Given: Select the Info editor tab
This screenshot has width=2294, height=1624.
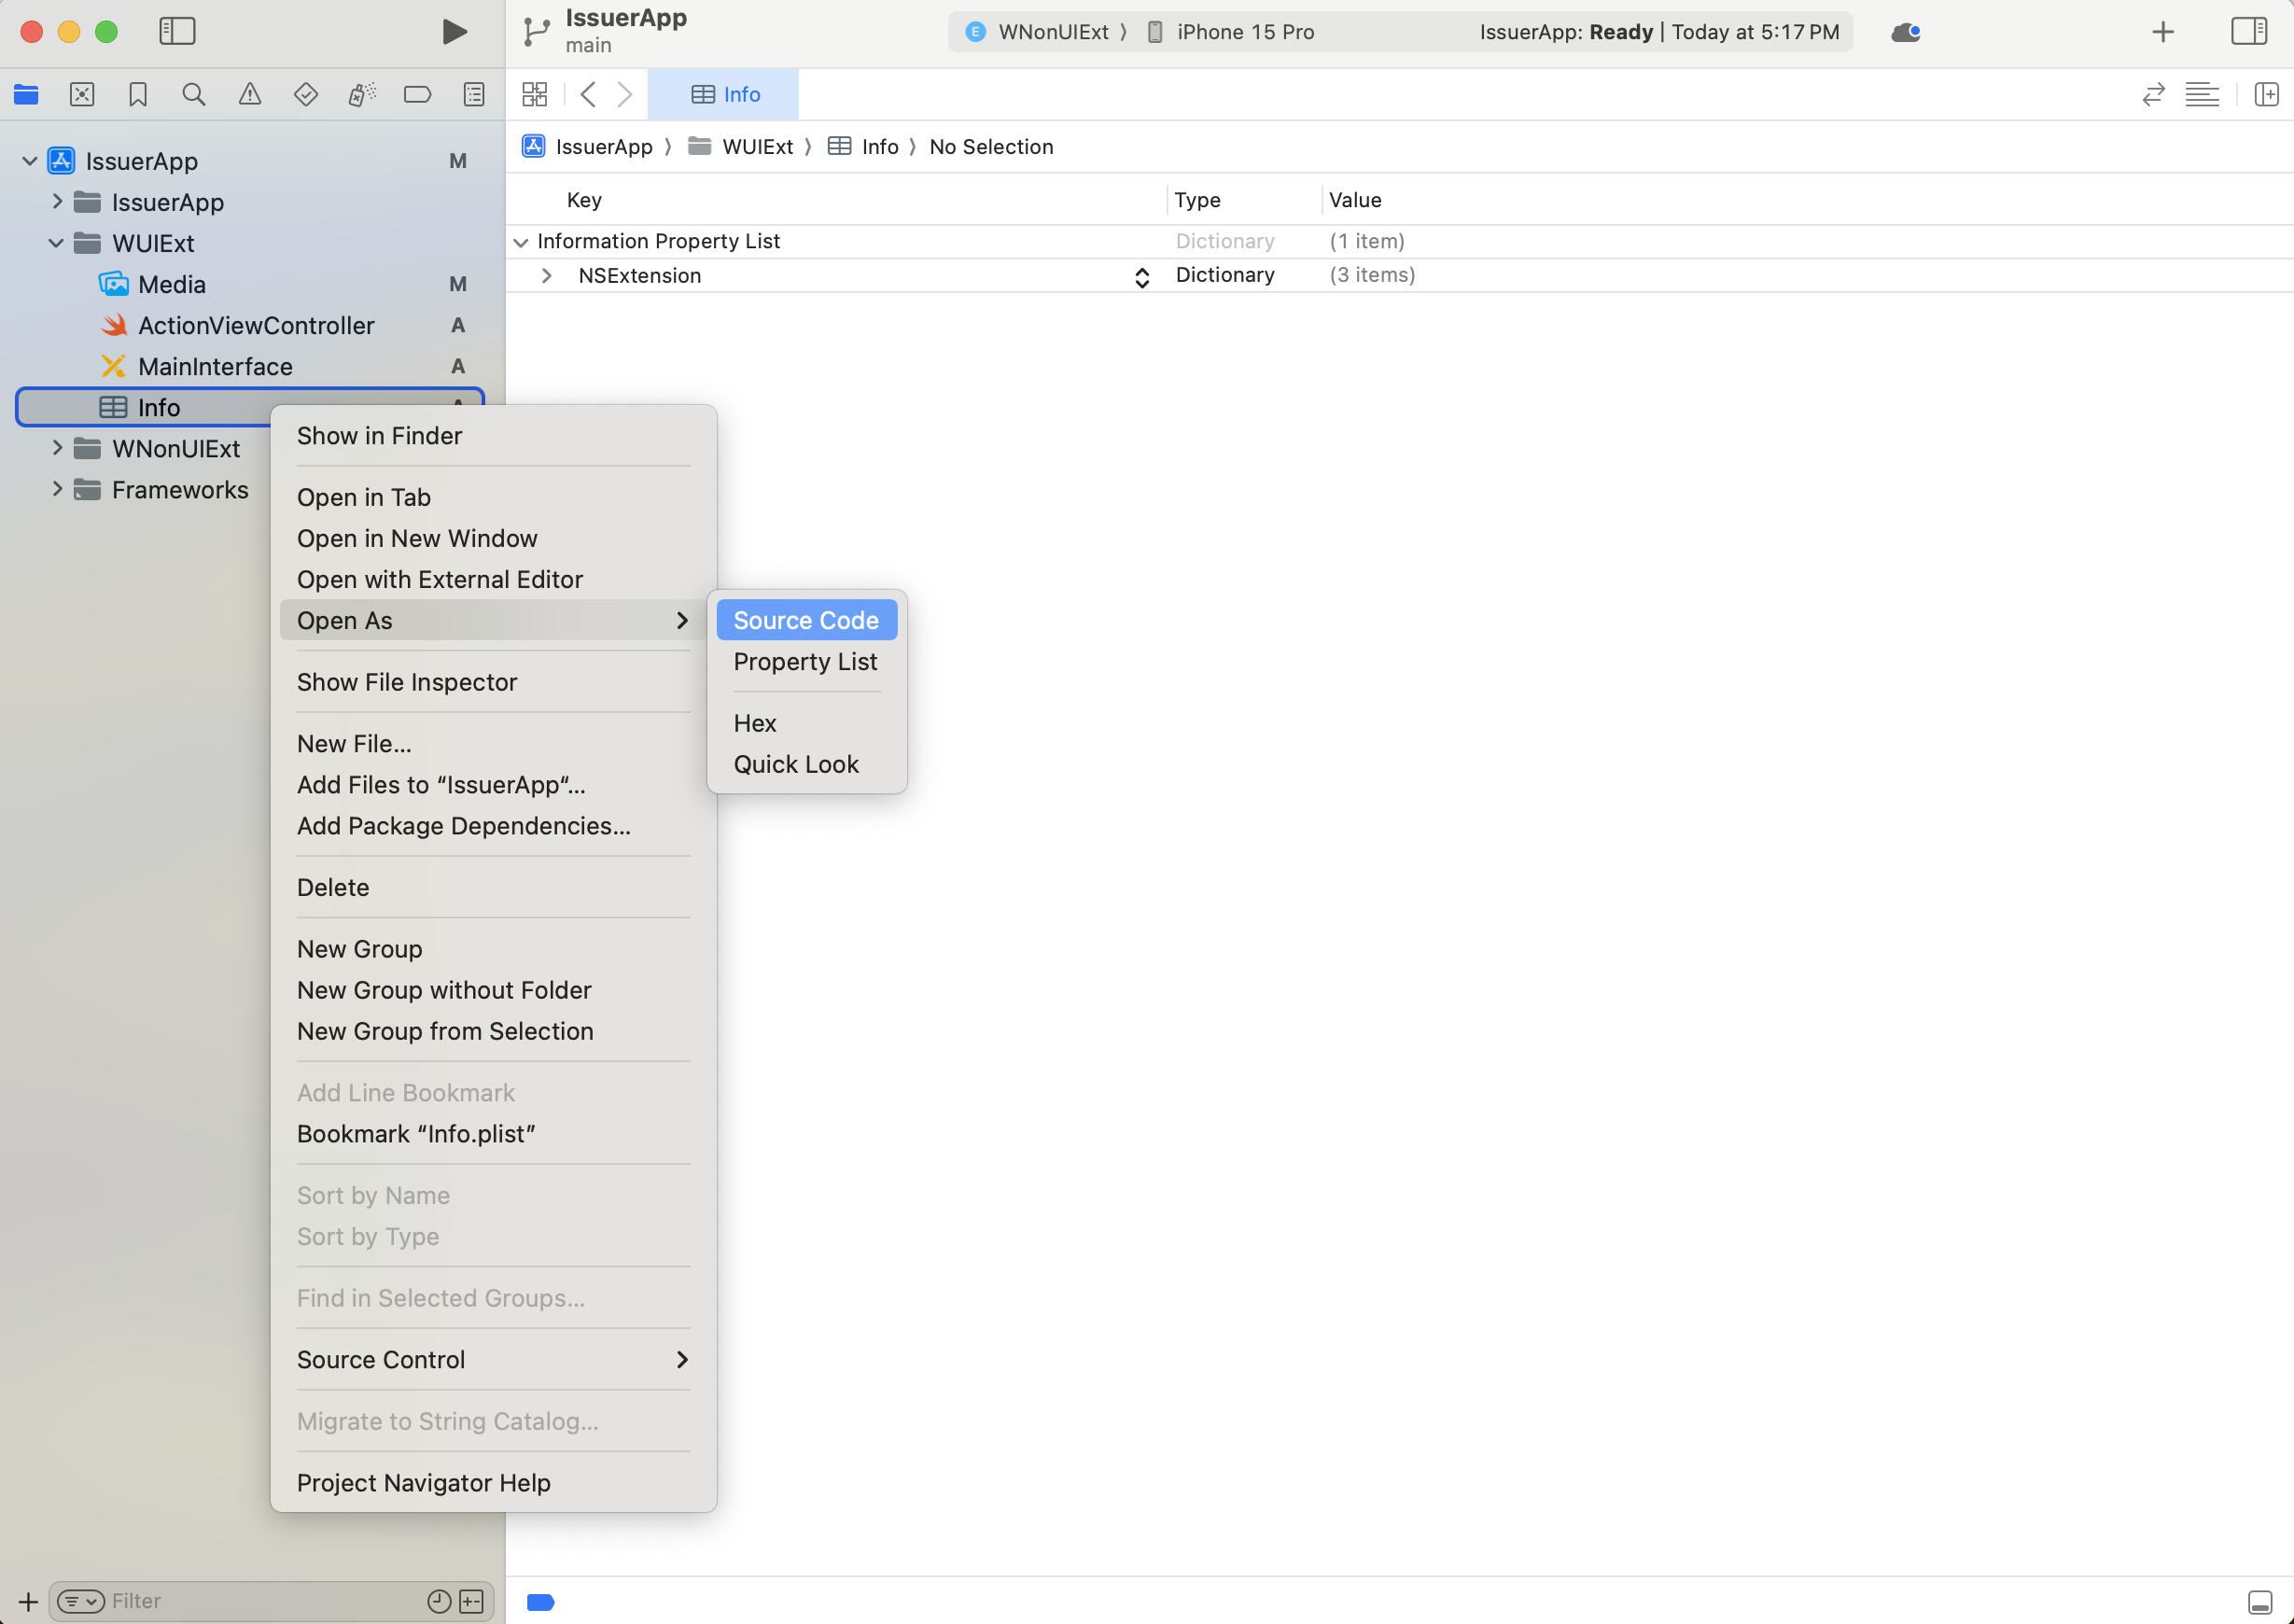Looking at the screenshot, I should point(724,94).
